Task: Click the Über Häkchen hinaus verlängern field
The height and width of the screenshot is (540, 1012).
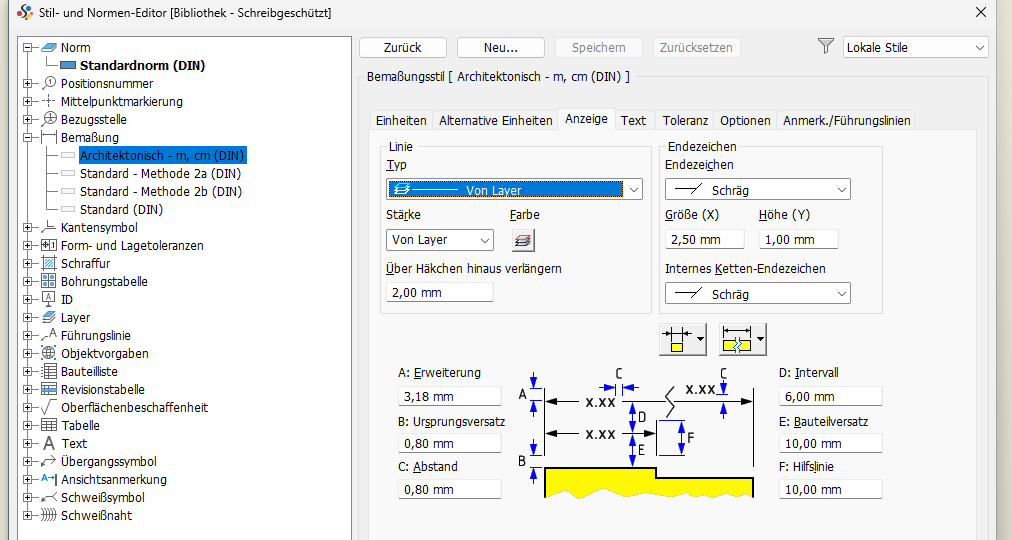Action: [x=440, y=292]
